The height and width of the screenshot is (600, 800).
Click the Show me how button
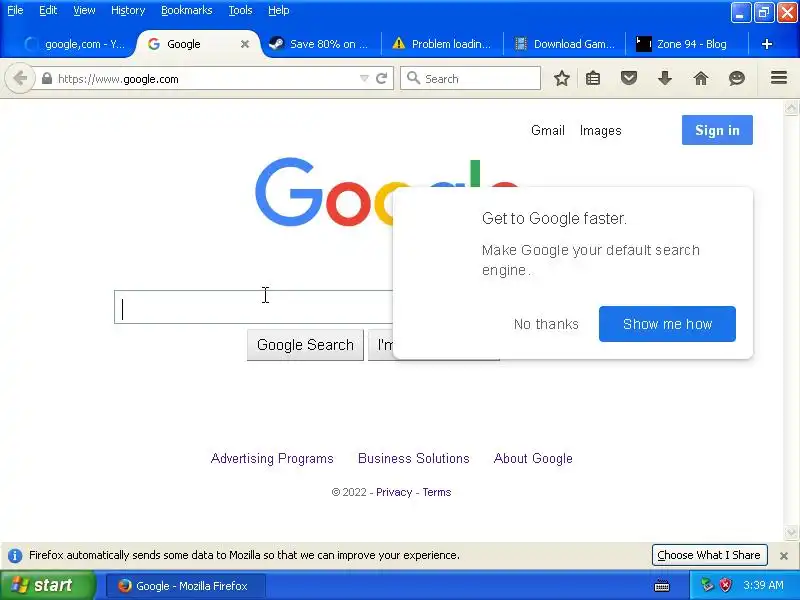coord(667,324)
